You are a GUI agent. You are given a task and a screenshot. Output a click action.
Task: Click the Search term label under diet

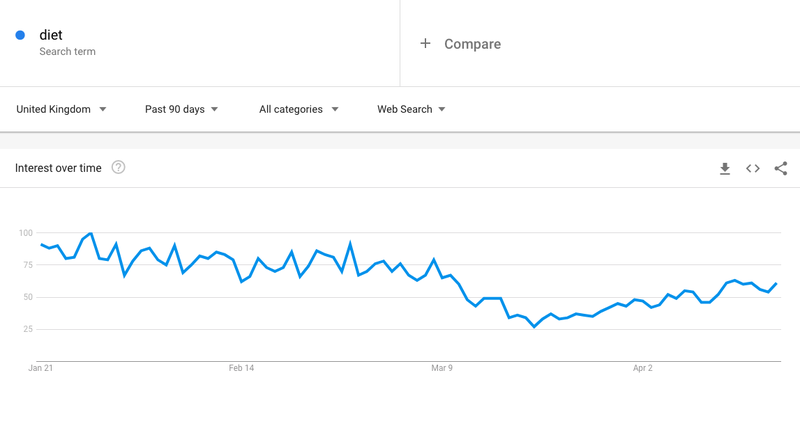(x=67, y=52)
